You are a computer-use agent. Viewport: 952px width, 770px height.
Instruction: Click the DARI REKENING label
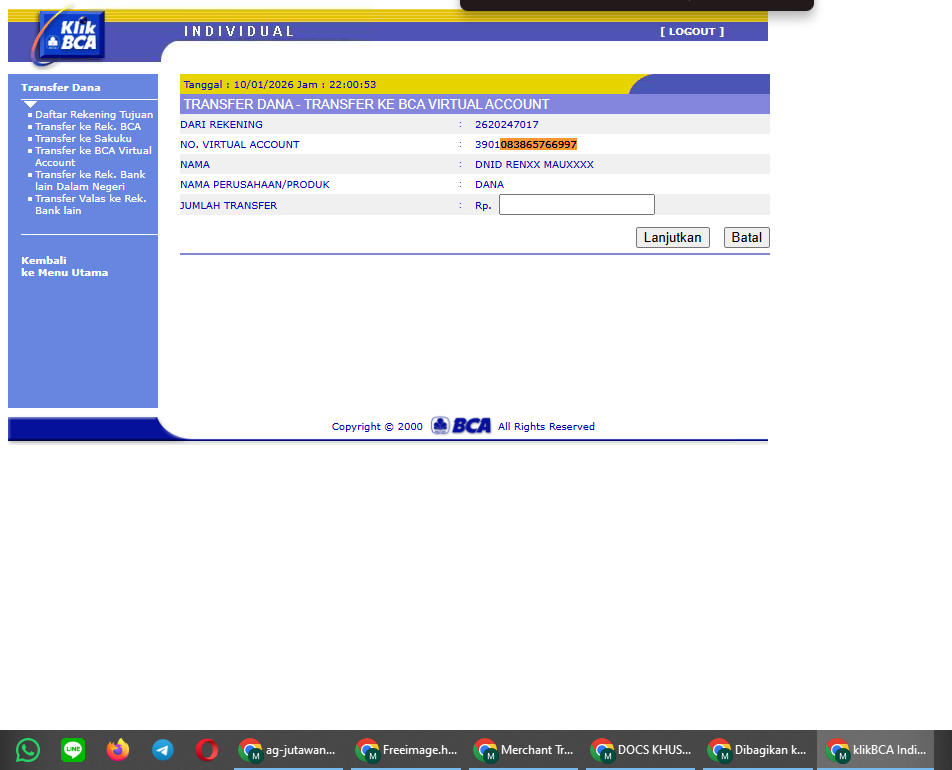point(222,124)
